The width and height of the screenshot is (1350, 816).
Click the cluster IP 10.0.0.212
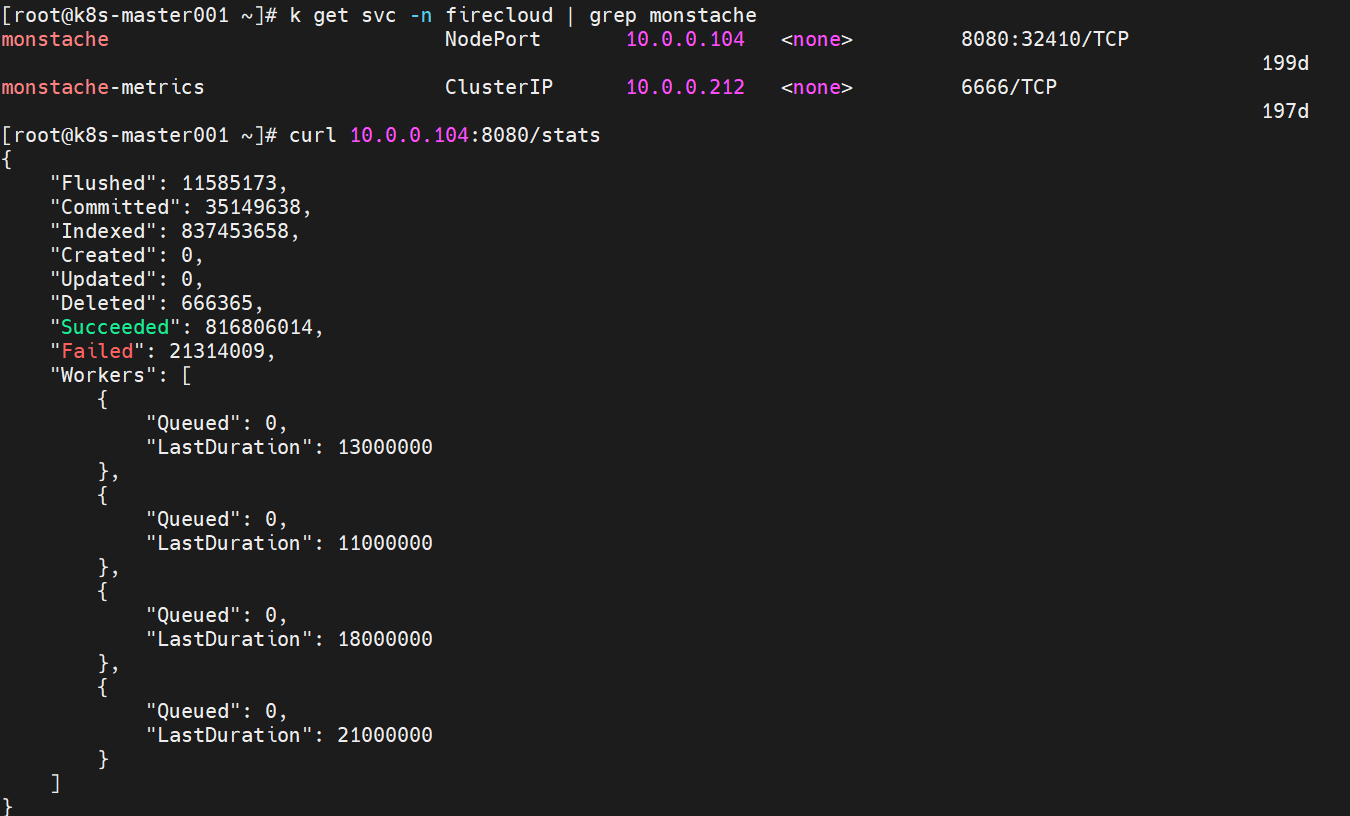(x=685, y=87)
